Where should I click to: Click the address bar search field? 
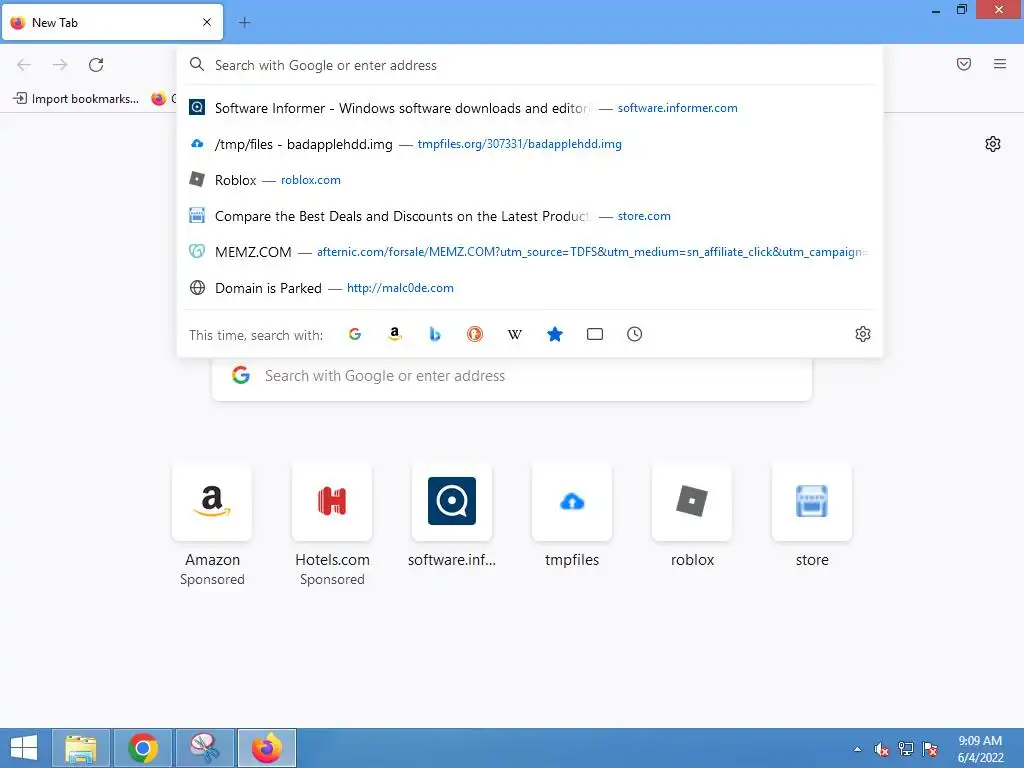[530, 65]
